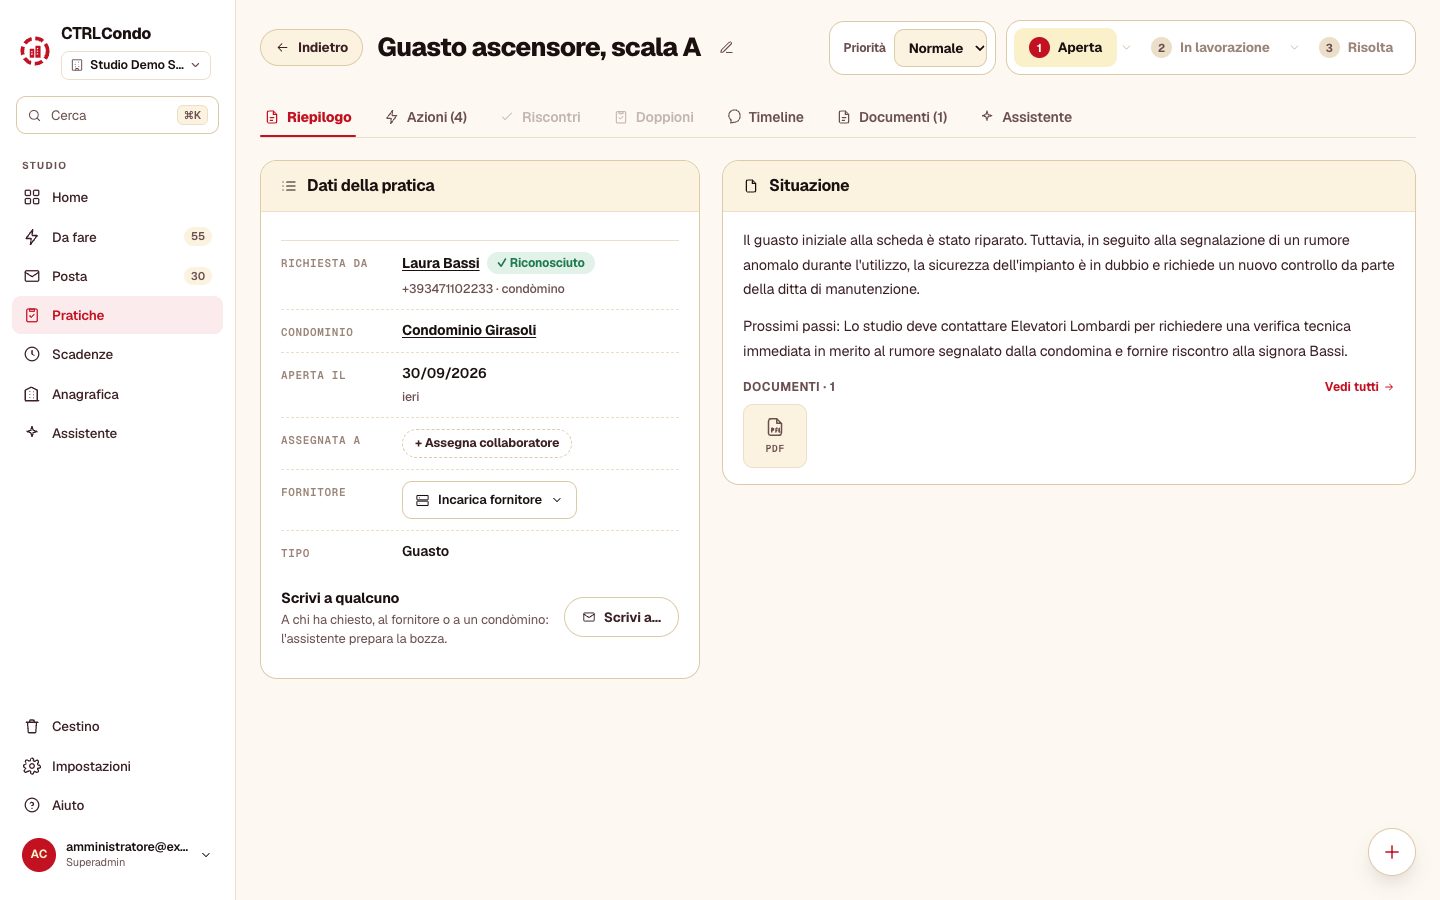Open the Documenti (1) tab

click(892, 117)
